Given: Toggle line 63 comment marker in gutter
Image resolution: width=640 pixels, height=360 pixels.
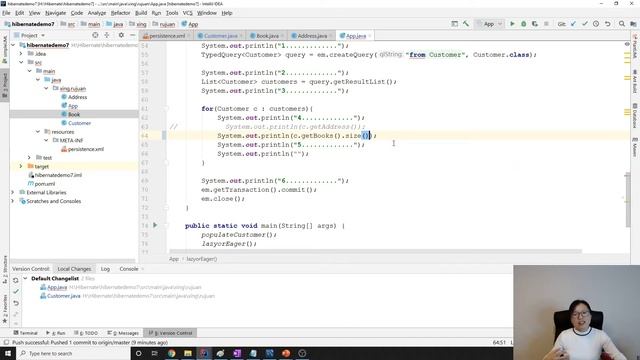Looking at the screenshot, I should pos(173,127).
